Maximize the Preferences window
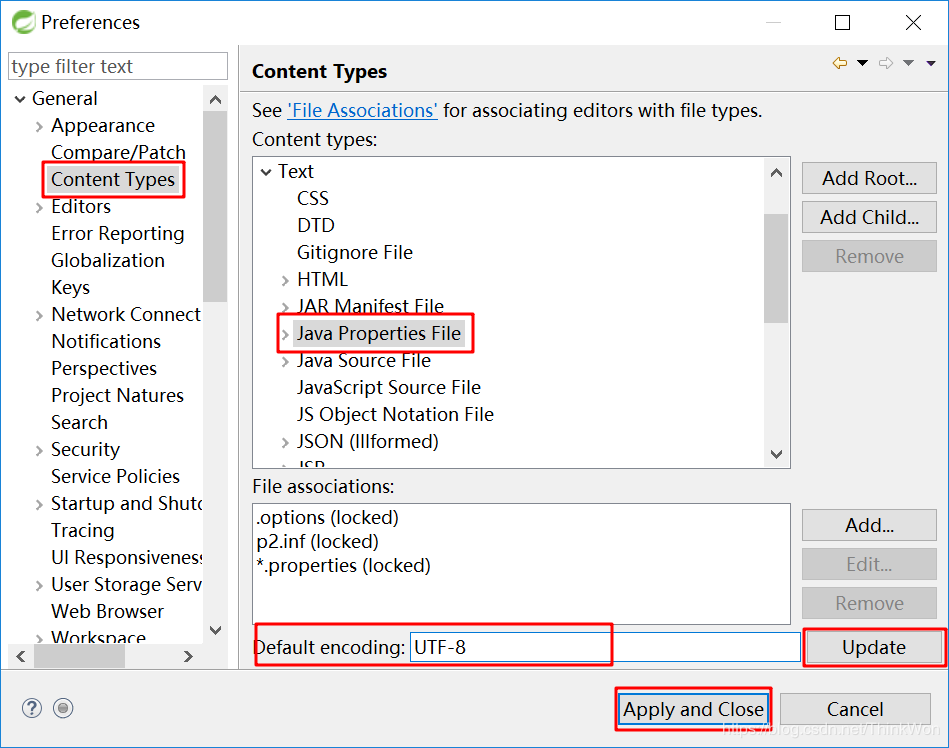The width and height of the screenshot is (949, 748). (x=842, y=22)
